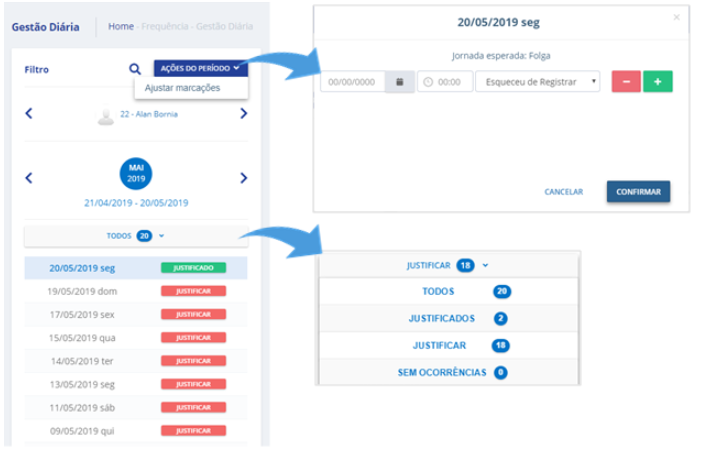Expand the TODOS 20 filter dropdown
This screenshot has width=719, height=451.
point(135,236)
